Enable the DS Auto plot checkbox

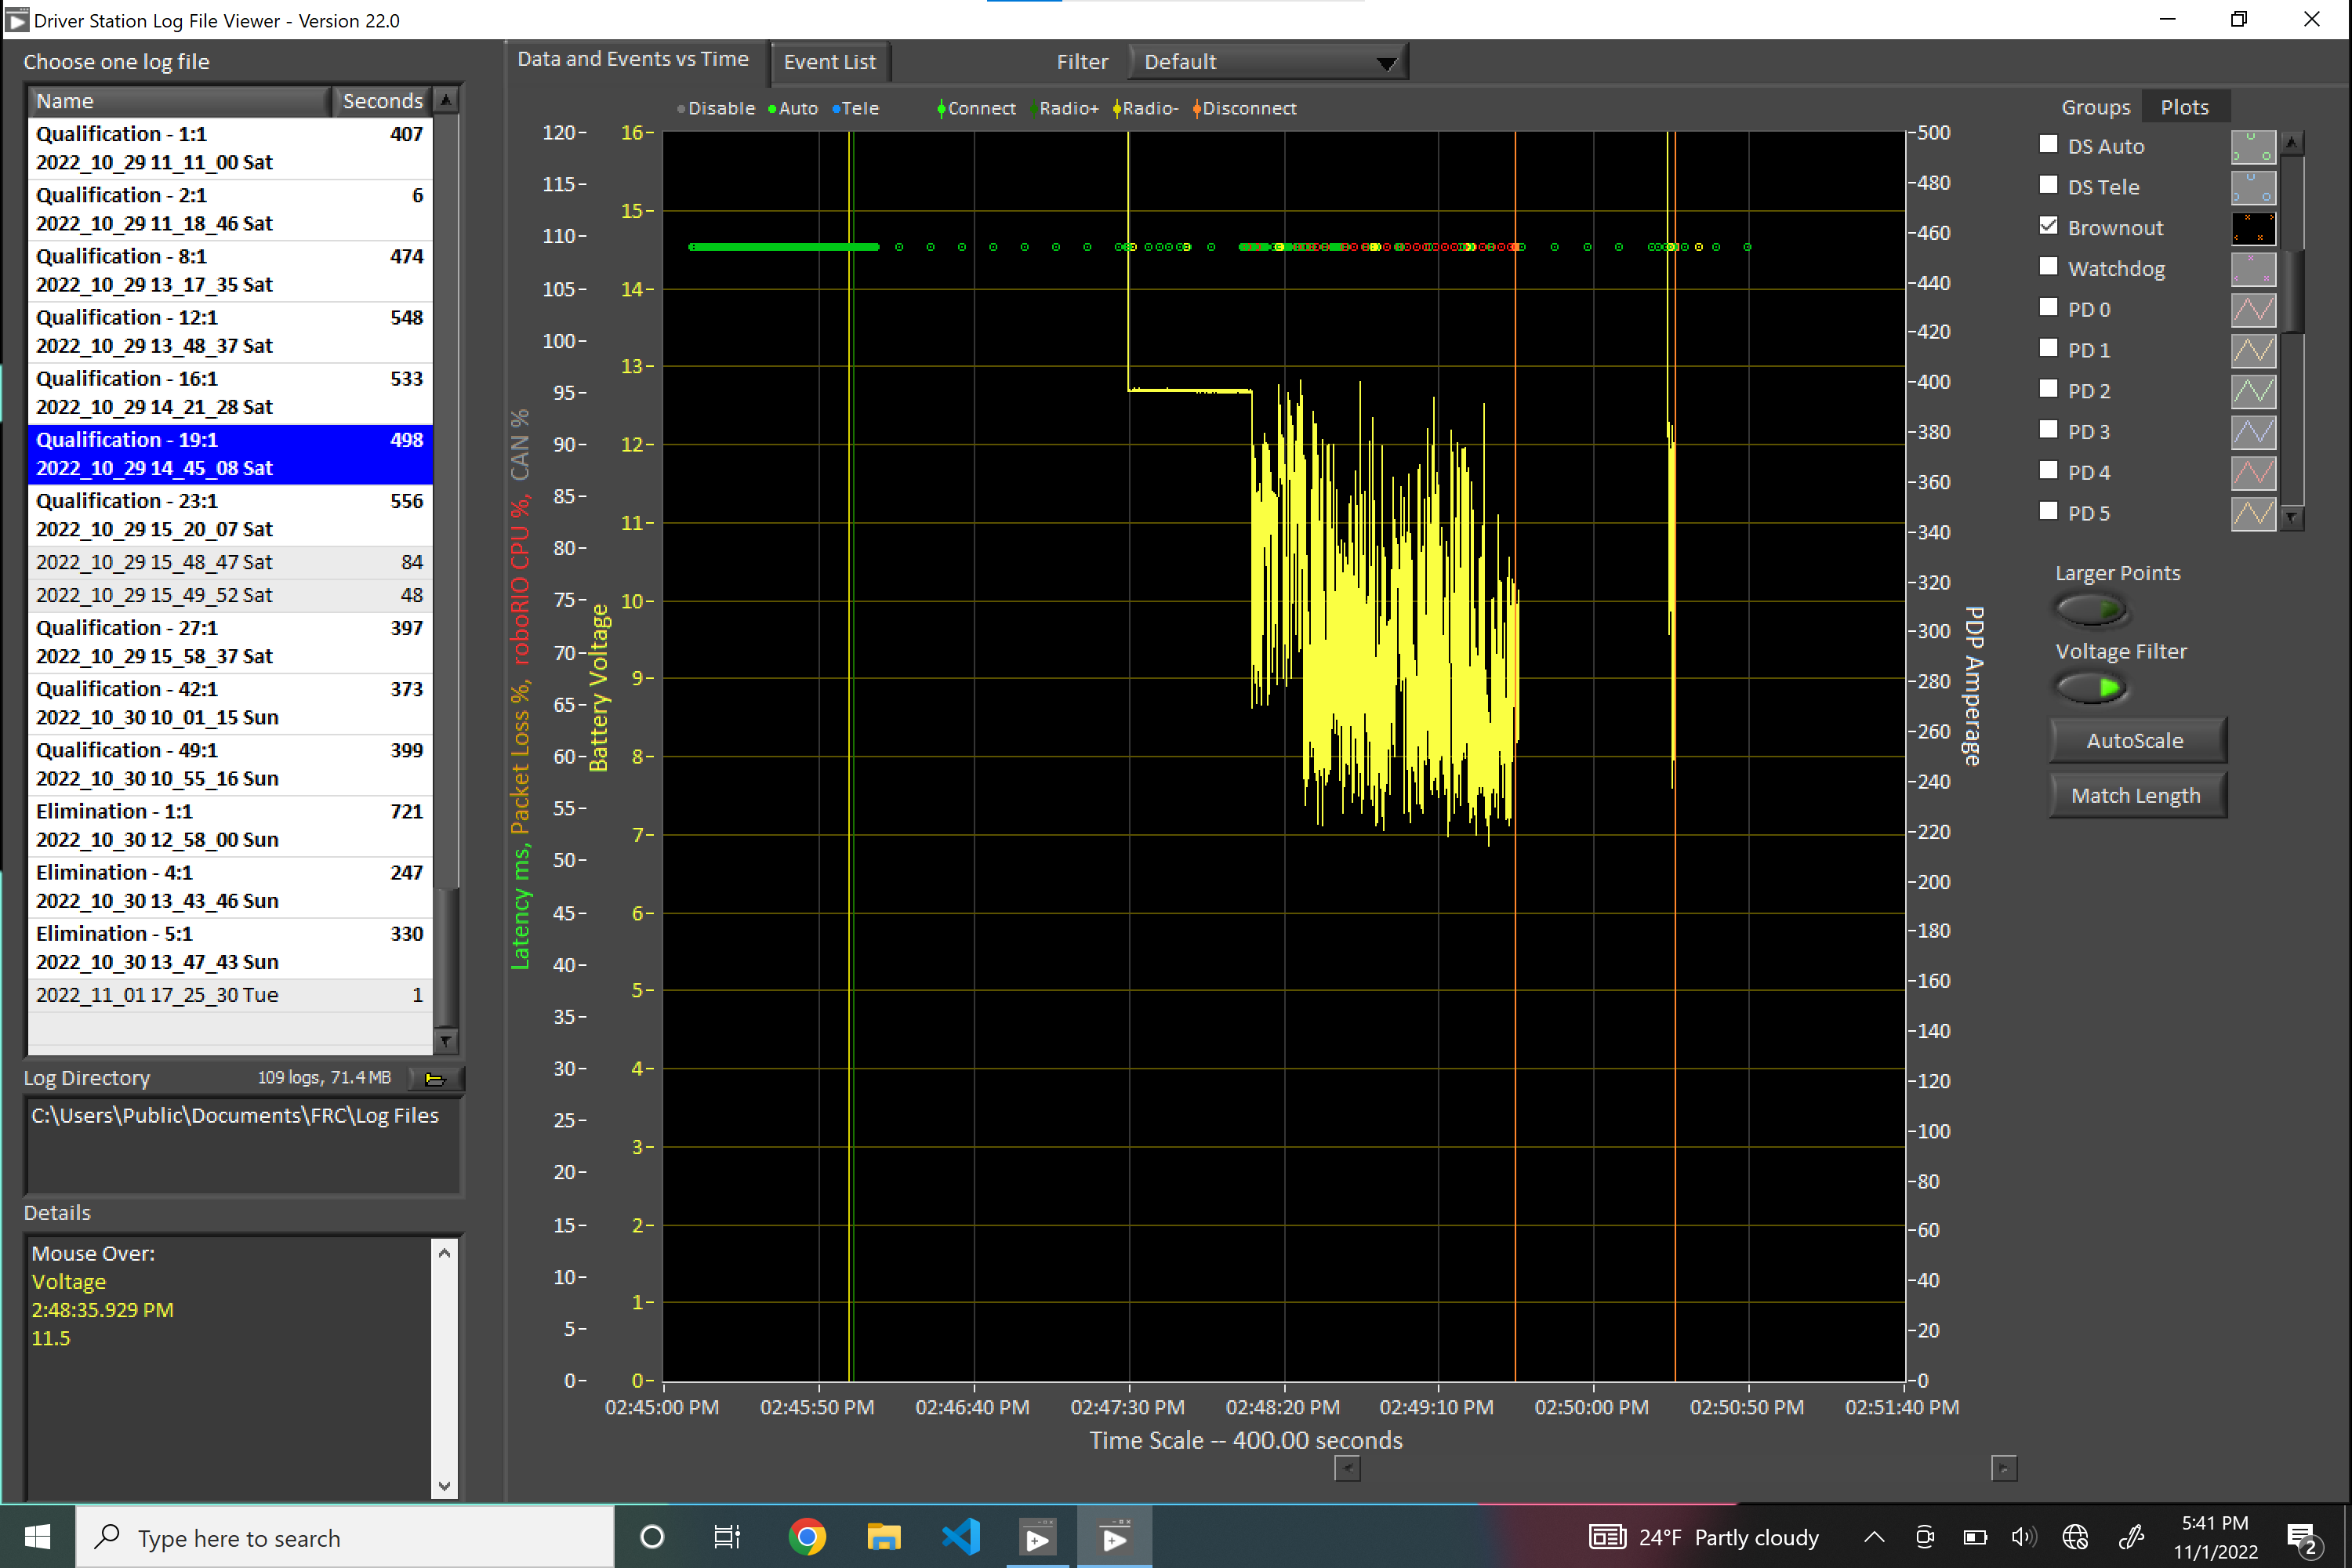[x=2048, y=145]
